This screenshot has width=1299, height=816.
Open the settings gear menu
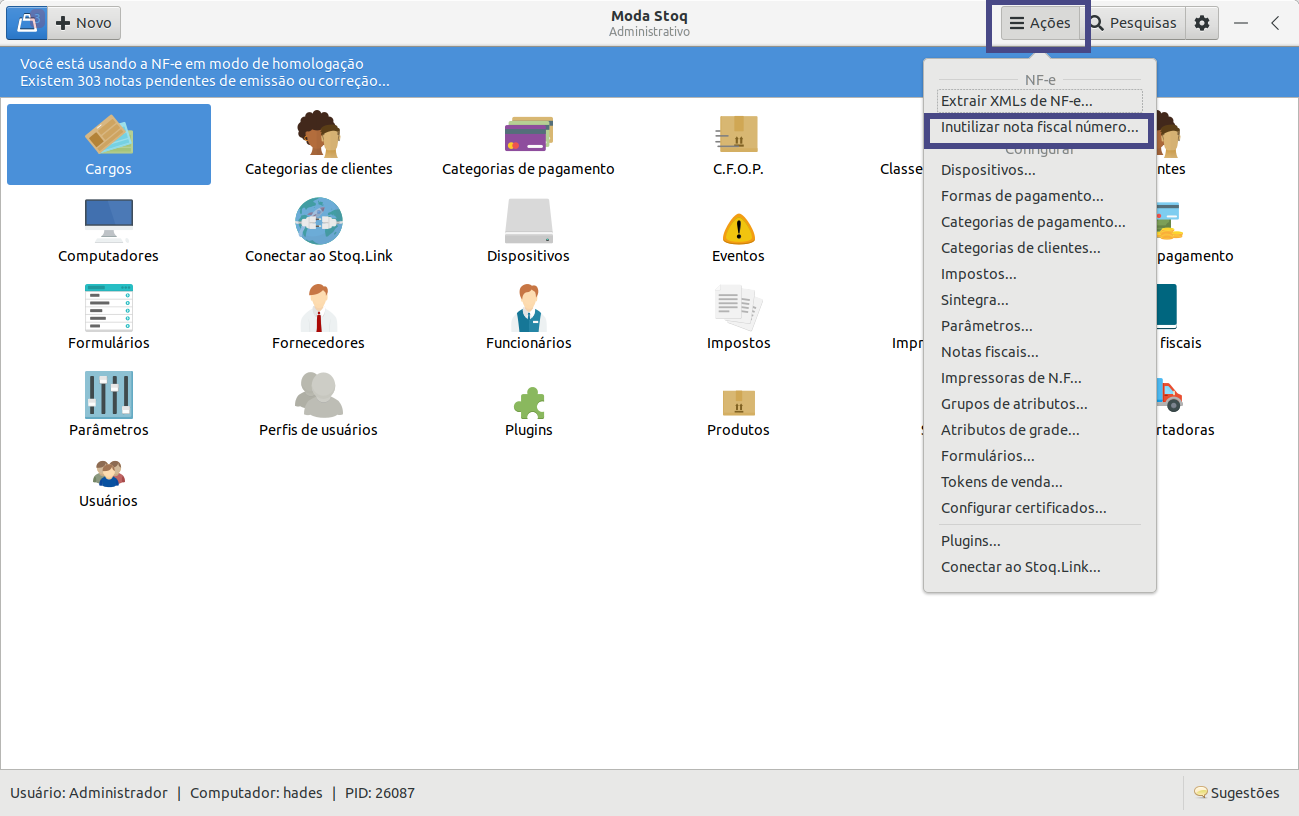click(x=1202, y=23)
